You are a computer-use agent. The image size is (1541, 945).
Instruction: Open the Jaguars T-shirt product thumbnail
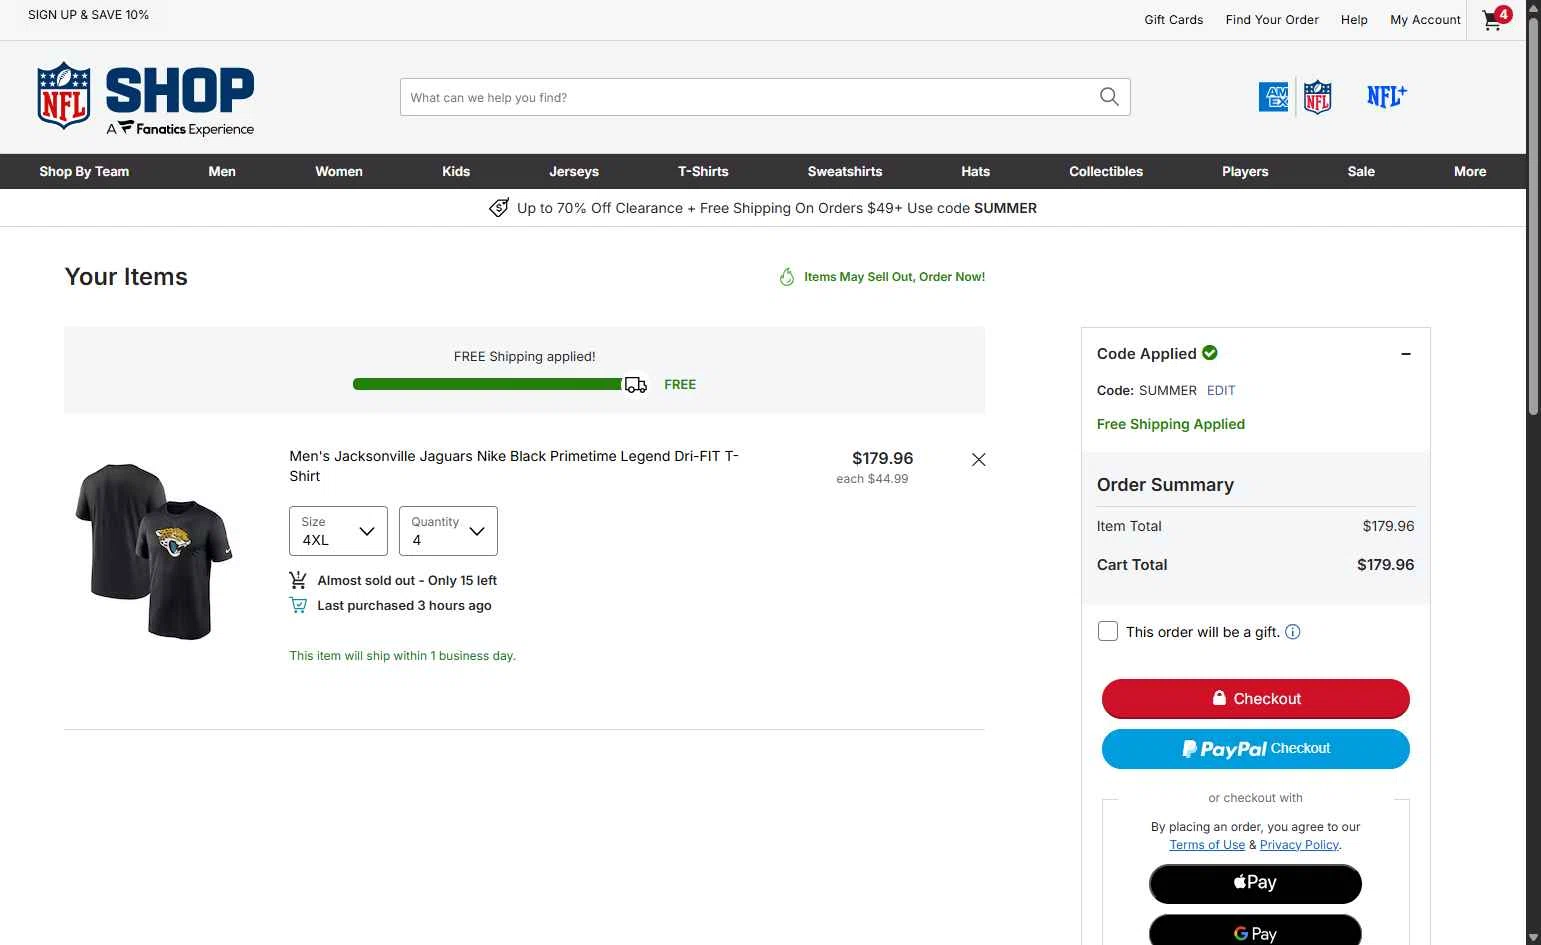[x=154, y=551]
